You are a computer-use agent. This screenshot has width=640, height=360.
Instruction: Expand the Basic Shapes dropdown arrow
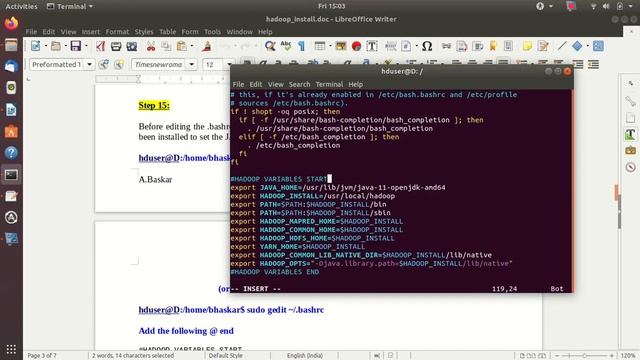pyautogui.click(x=587, y=46)
